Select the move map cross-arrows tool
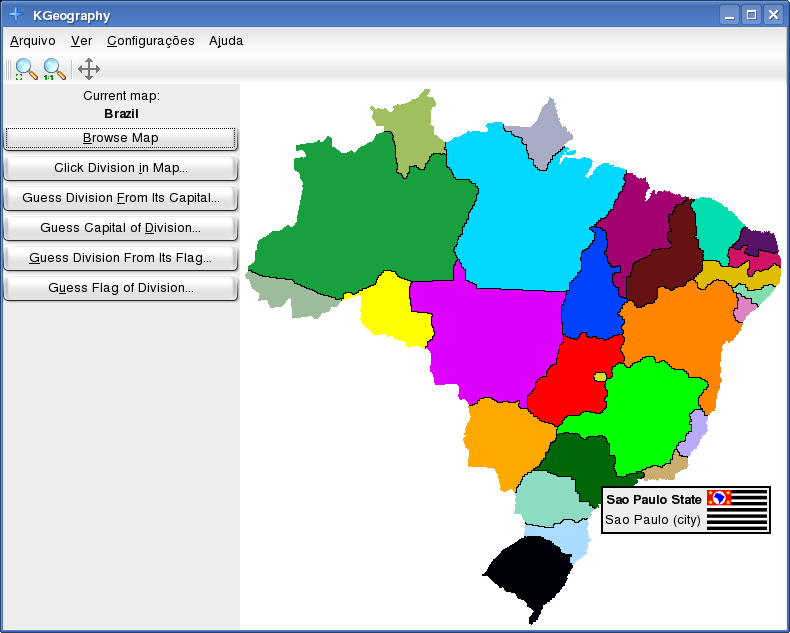This screenshot has width=790, height=633. click(89, 69)
